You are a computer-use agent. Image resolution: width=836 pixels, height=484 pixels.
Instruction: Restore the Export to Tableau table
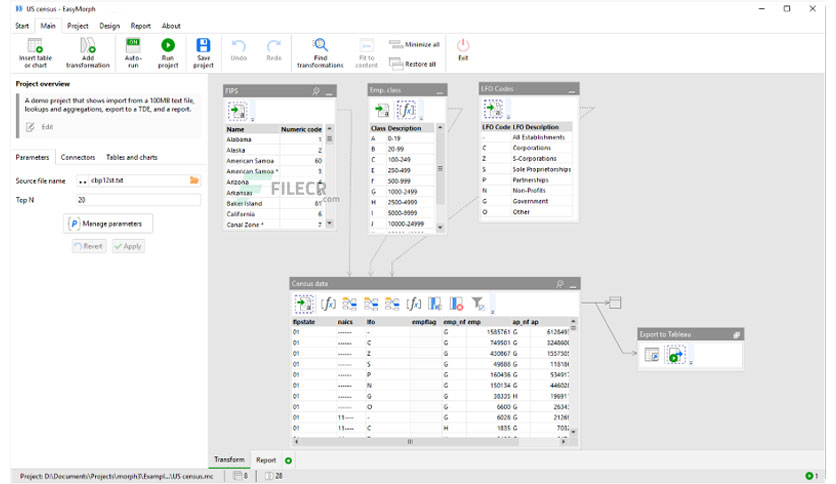click(x=736, y=335)
